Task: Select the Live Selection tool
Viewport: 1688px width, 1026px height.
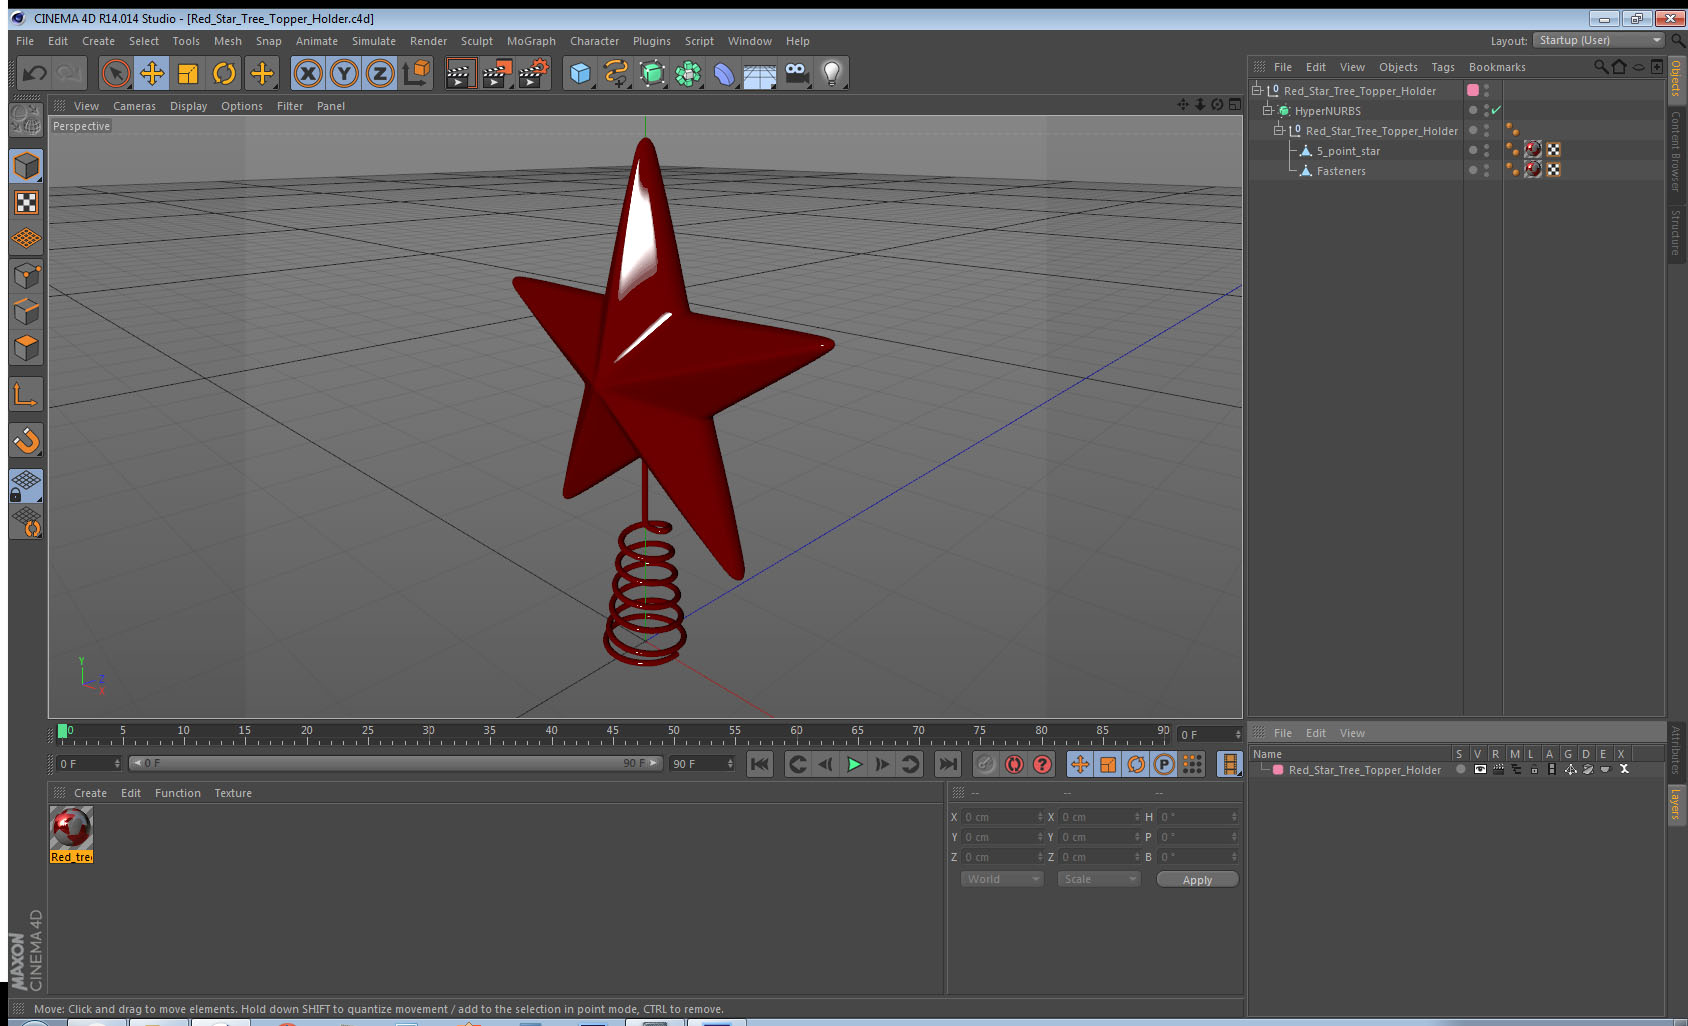Action: coord(116,73)
